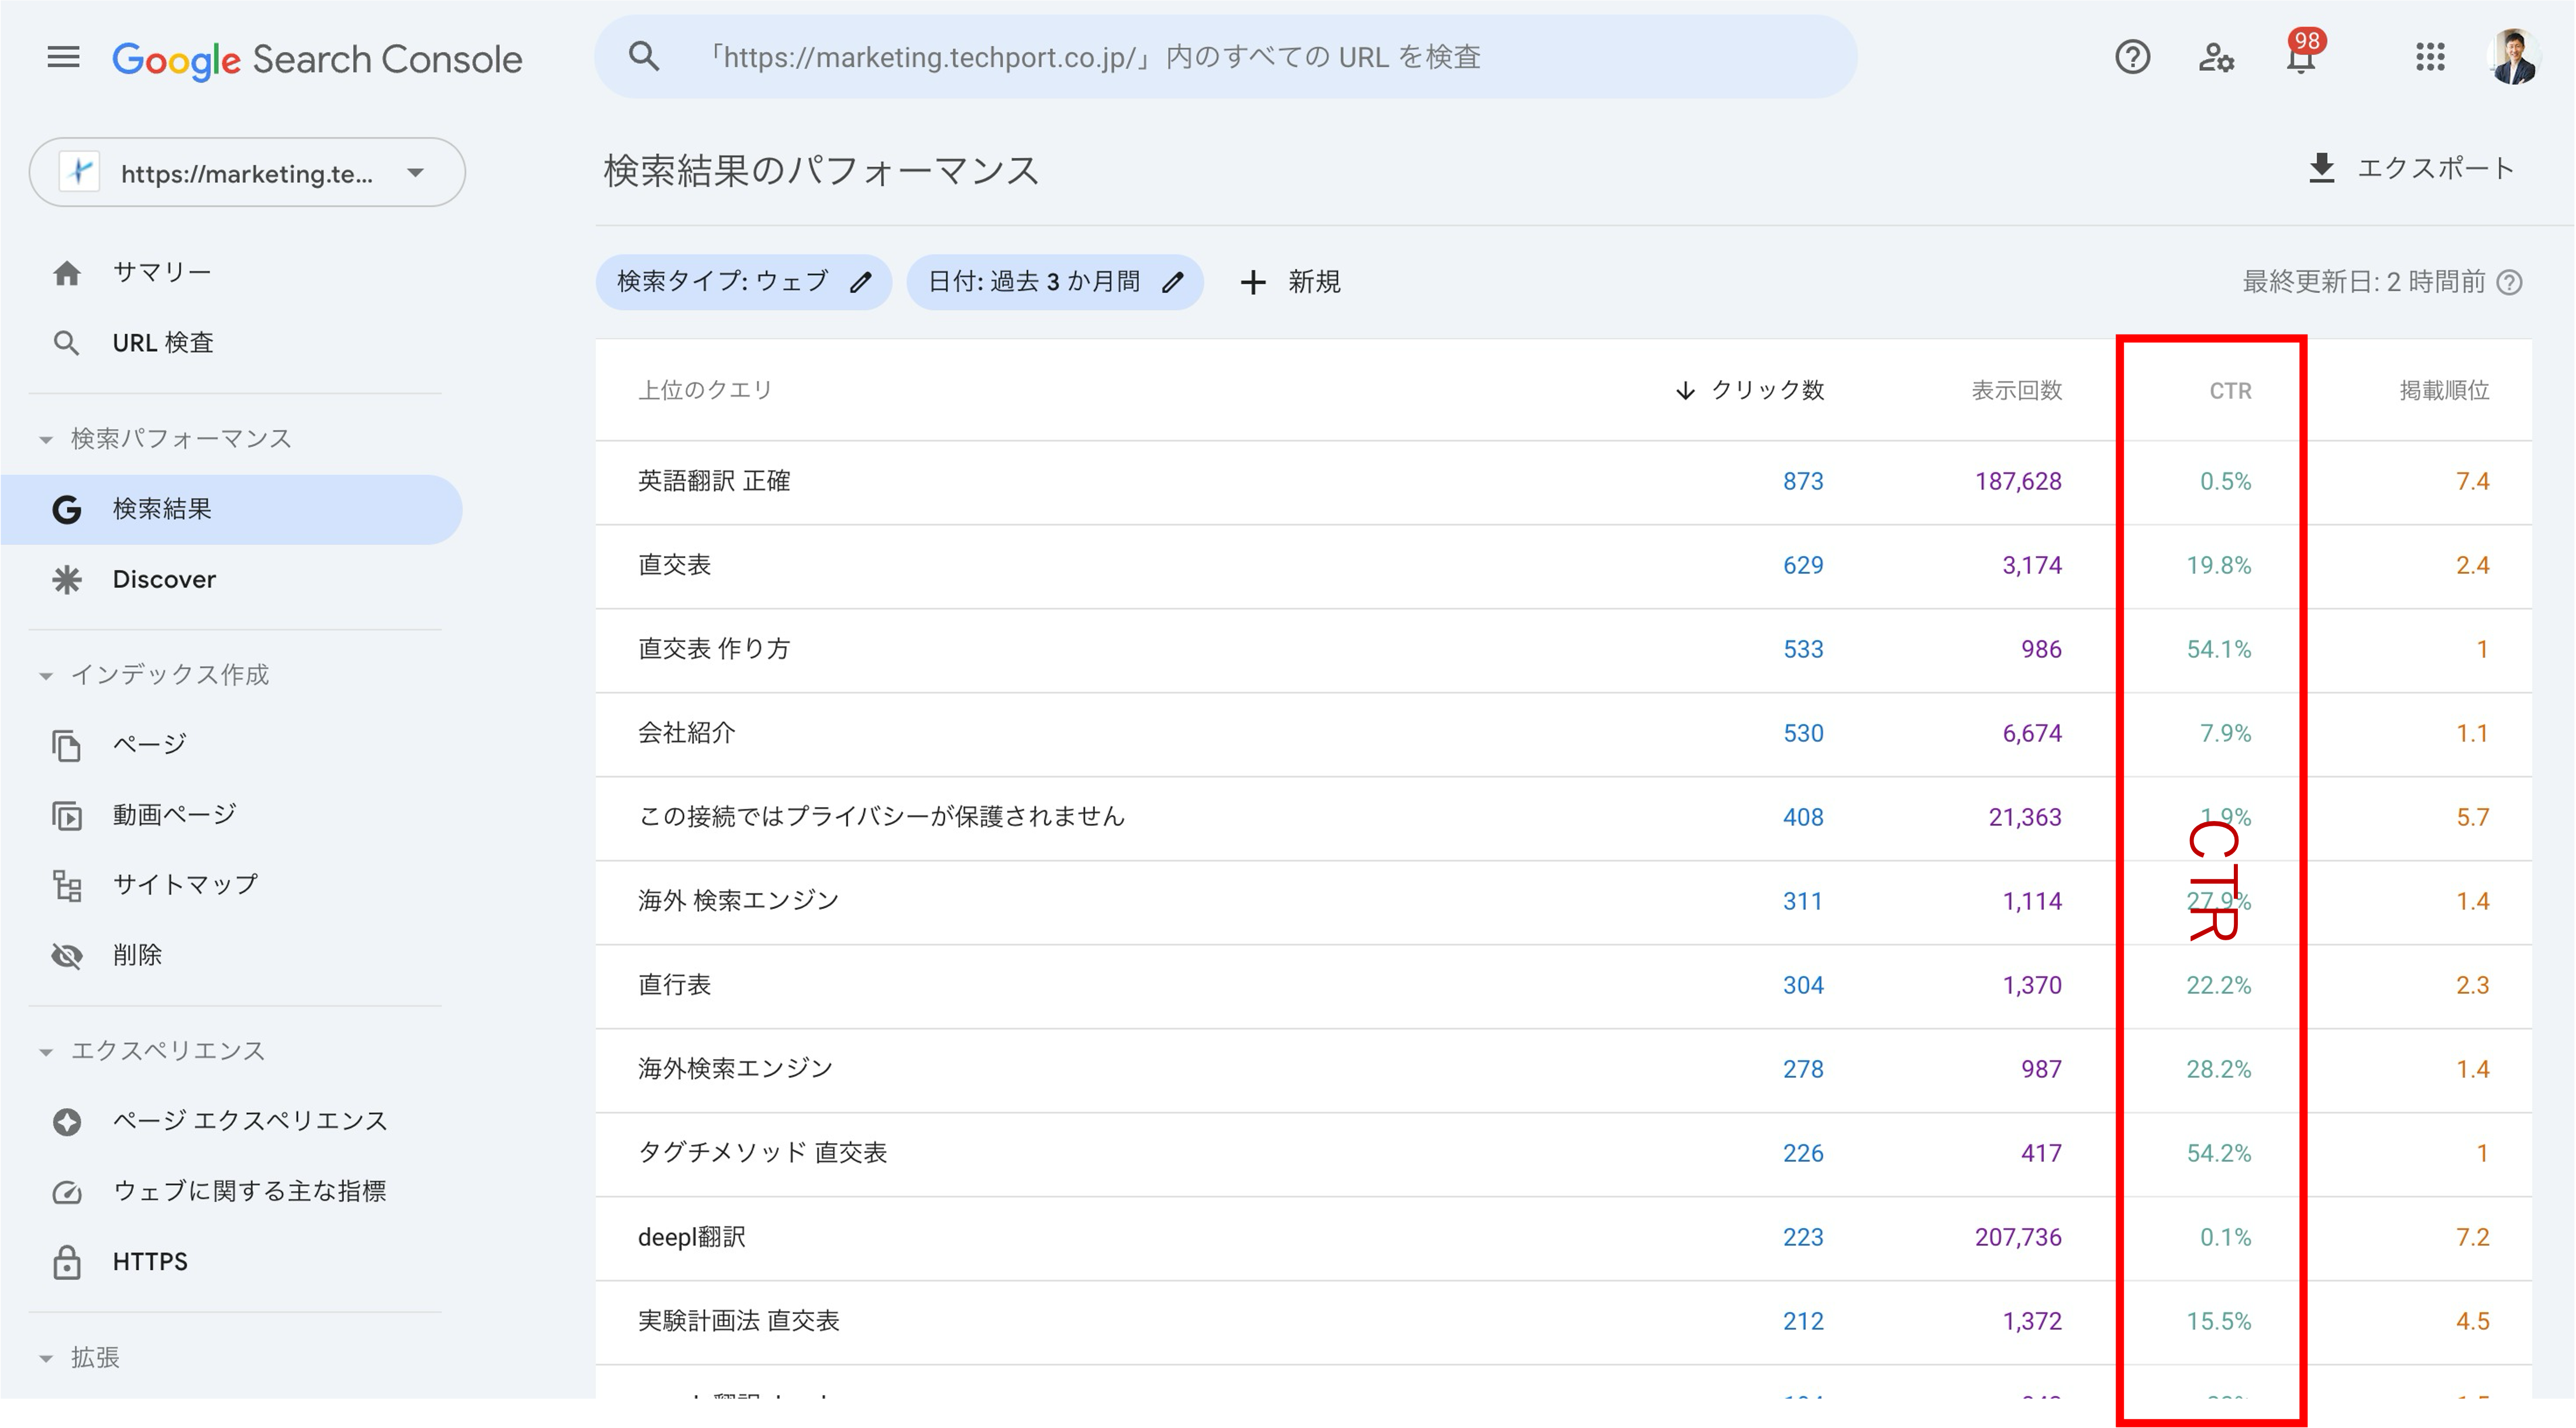Select the query 直交表 作り方
This screenshot has width=2576, height=1428.
point(714,650)
